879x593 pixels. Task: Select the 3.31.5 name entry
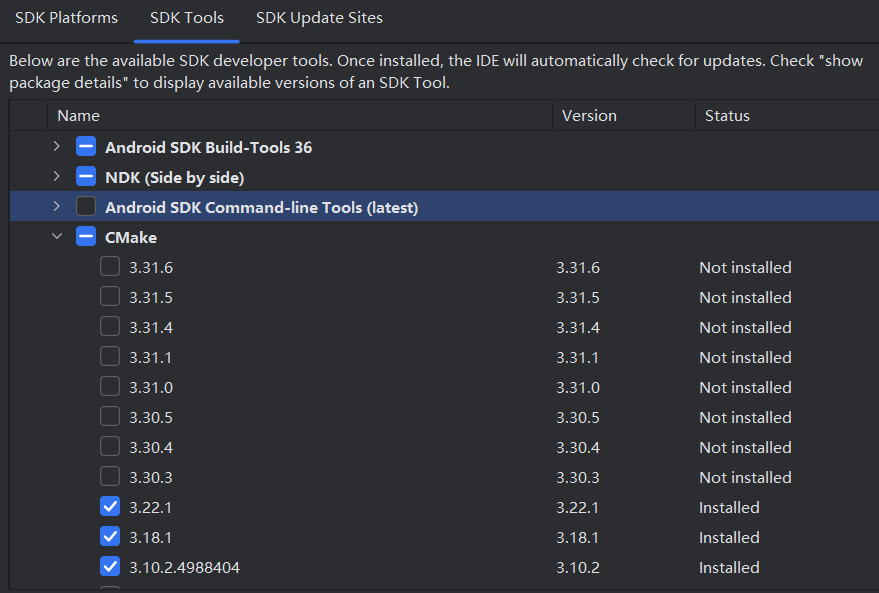(x=151, y=298)
